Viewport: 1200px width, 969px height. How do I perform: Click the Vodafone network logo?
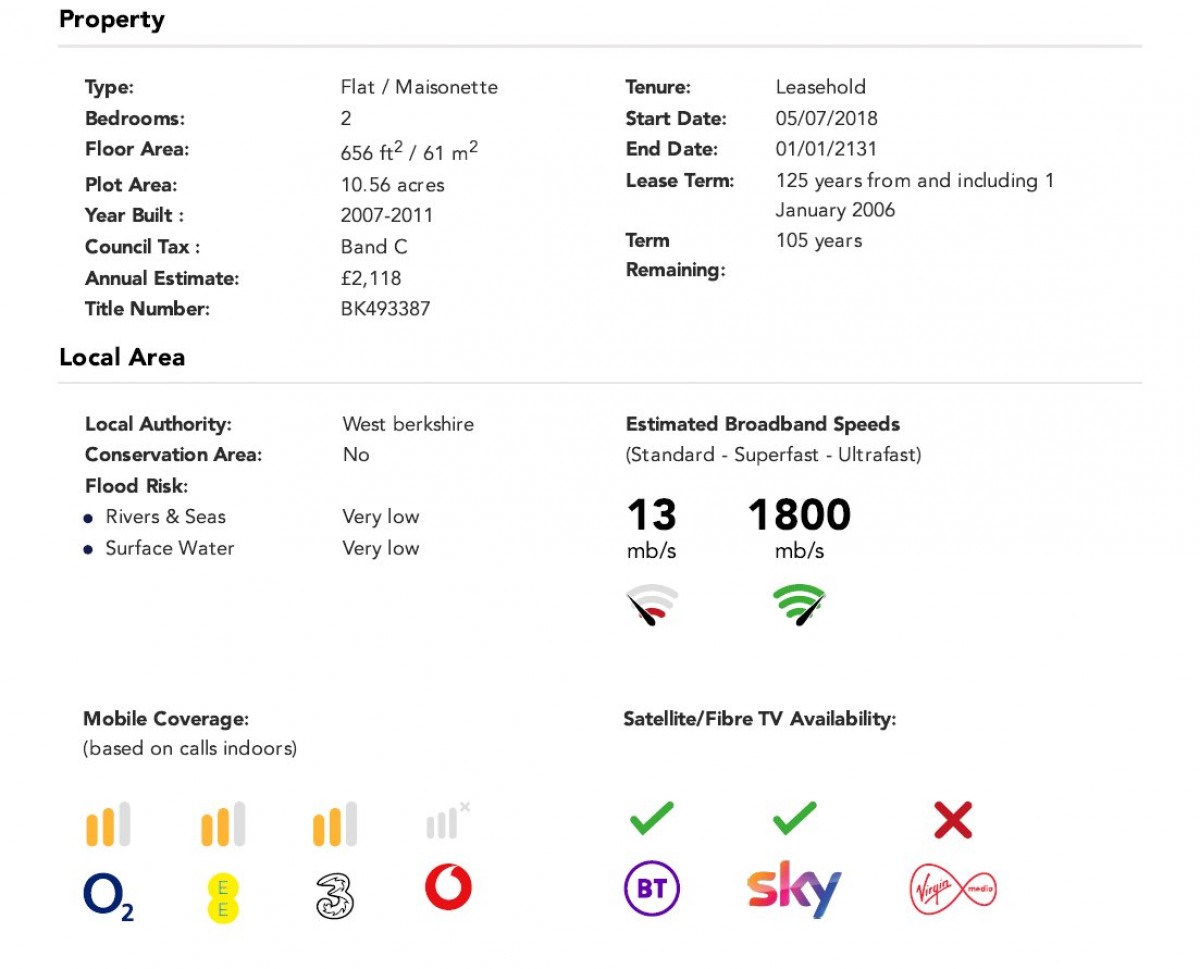point(447,887)
